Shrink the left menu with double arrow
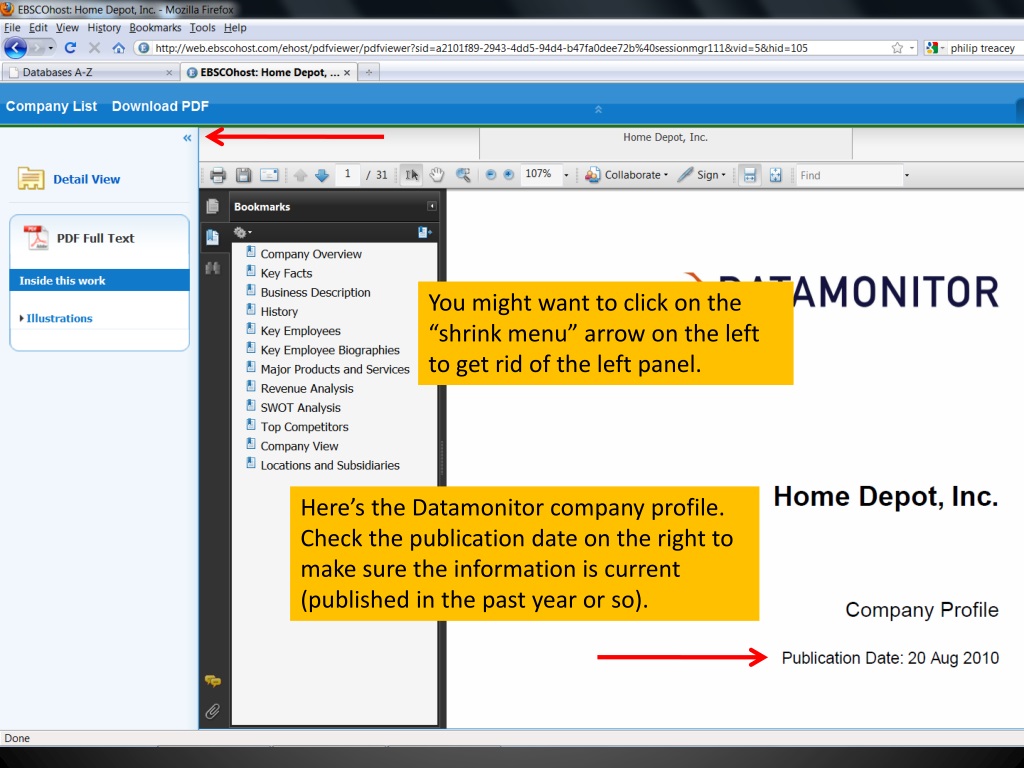The image size is (1024, 768). (187, 138)
